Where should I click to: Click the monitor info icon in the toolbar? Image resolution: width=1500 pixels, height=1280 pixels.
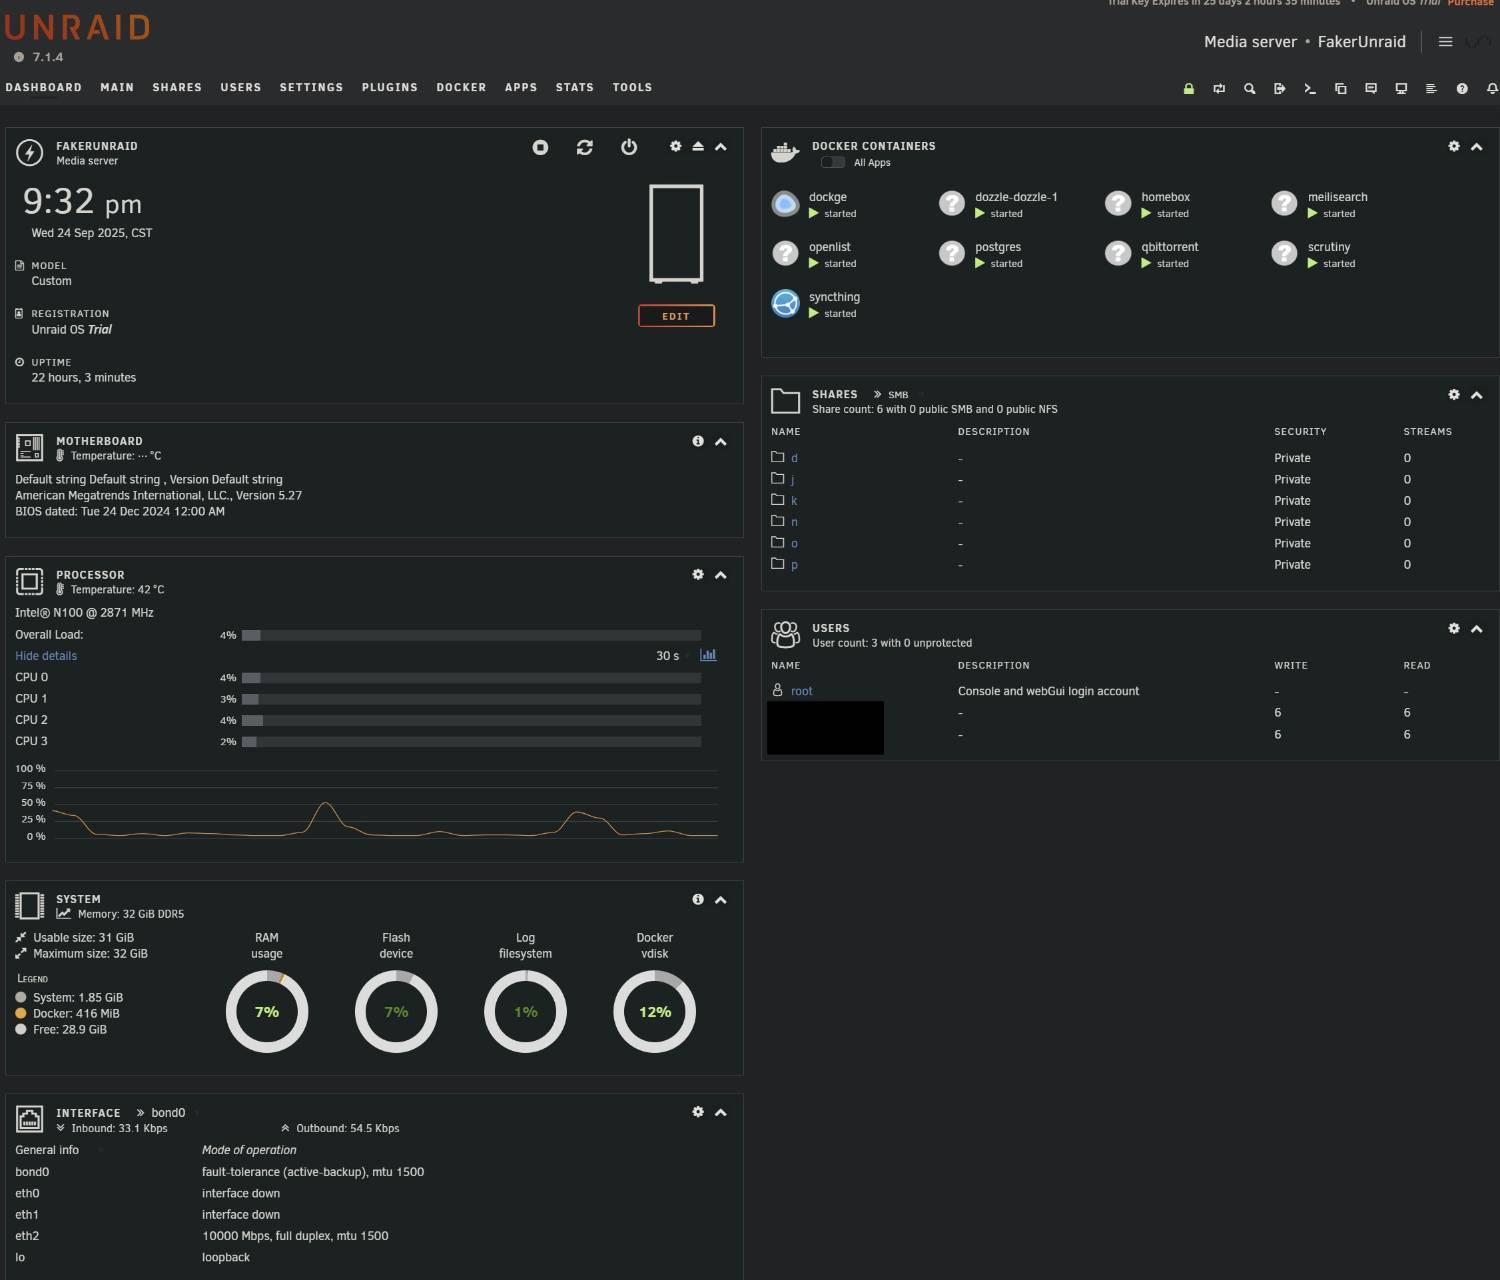1401,89
